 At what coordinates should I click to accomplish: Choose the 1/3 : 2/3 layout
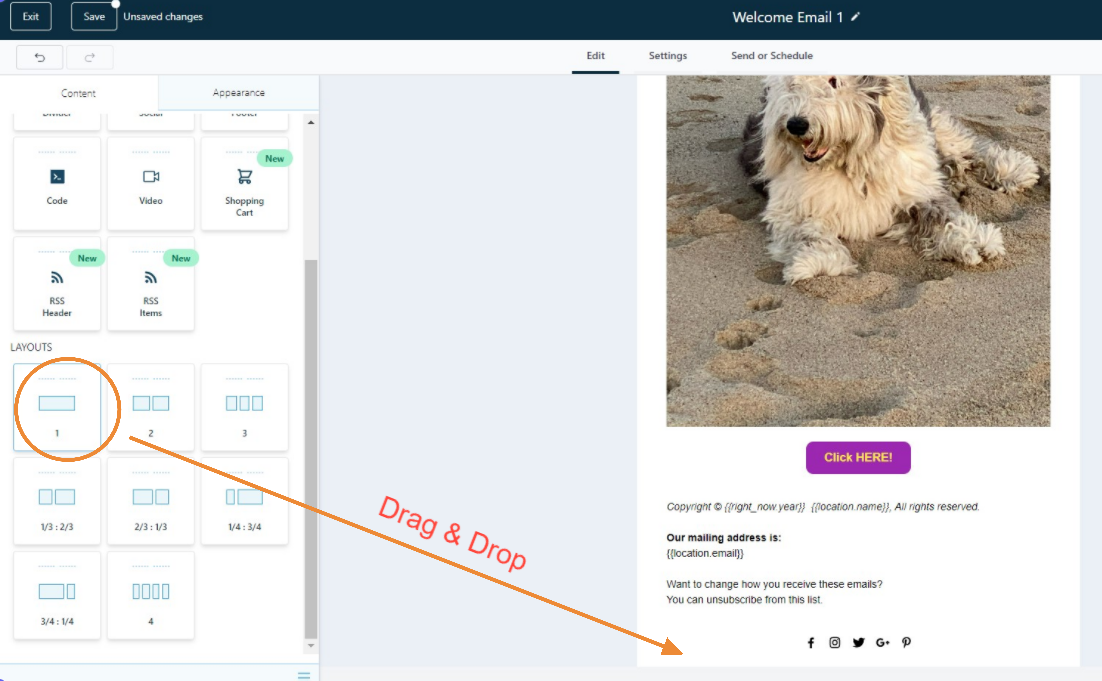(57, 501)
